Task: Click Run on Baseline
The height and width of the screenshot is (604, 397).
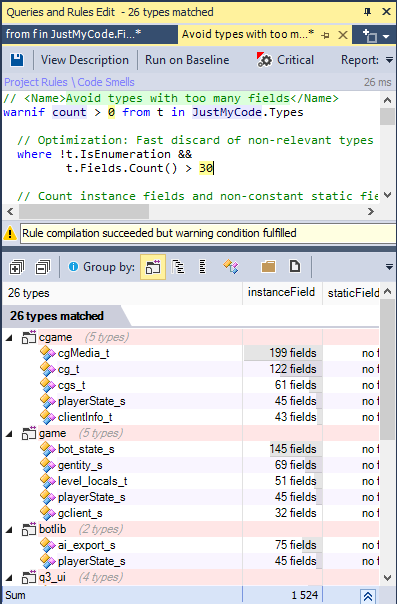Action: click(187, 60)
